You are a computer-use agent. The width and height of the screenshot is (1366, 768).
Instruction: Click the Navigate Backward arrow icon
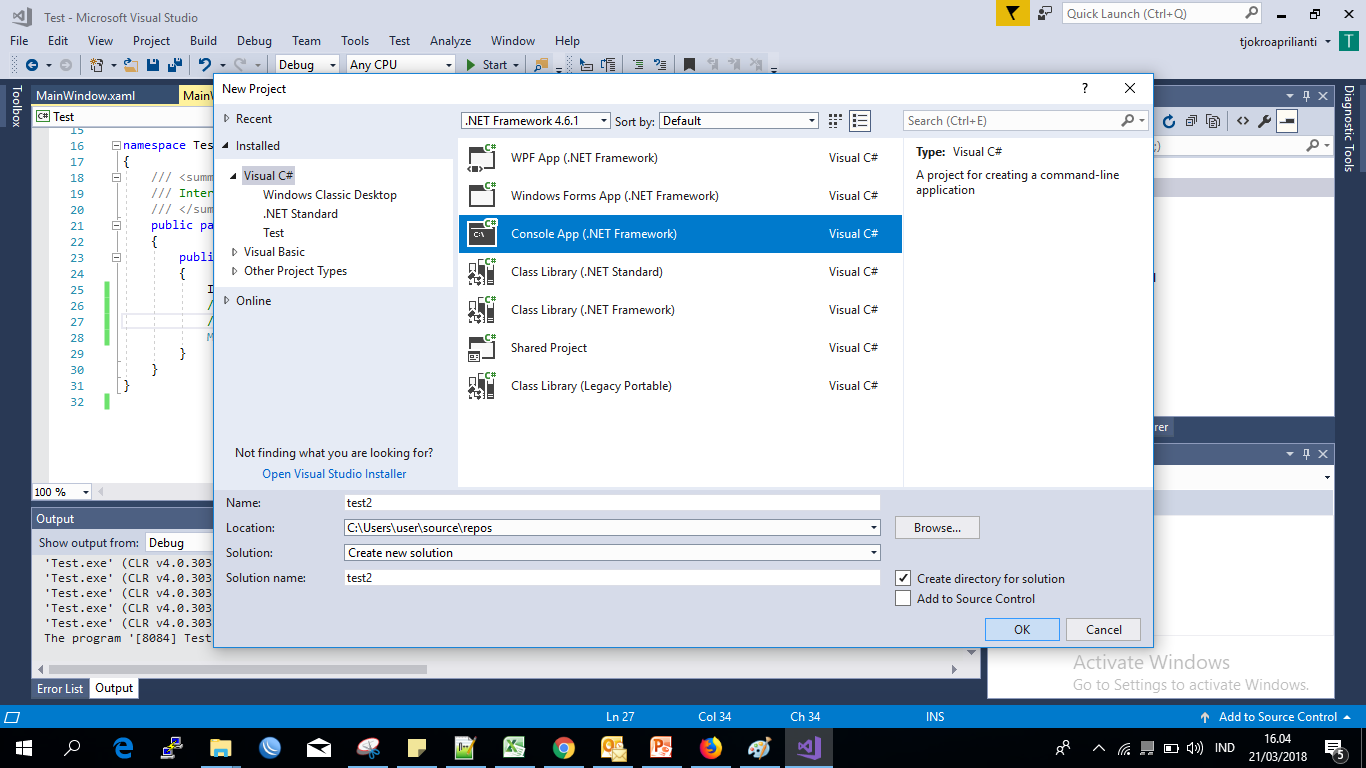33,64
